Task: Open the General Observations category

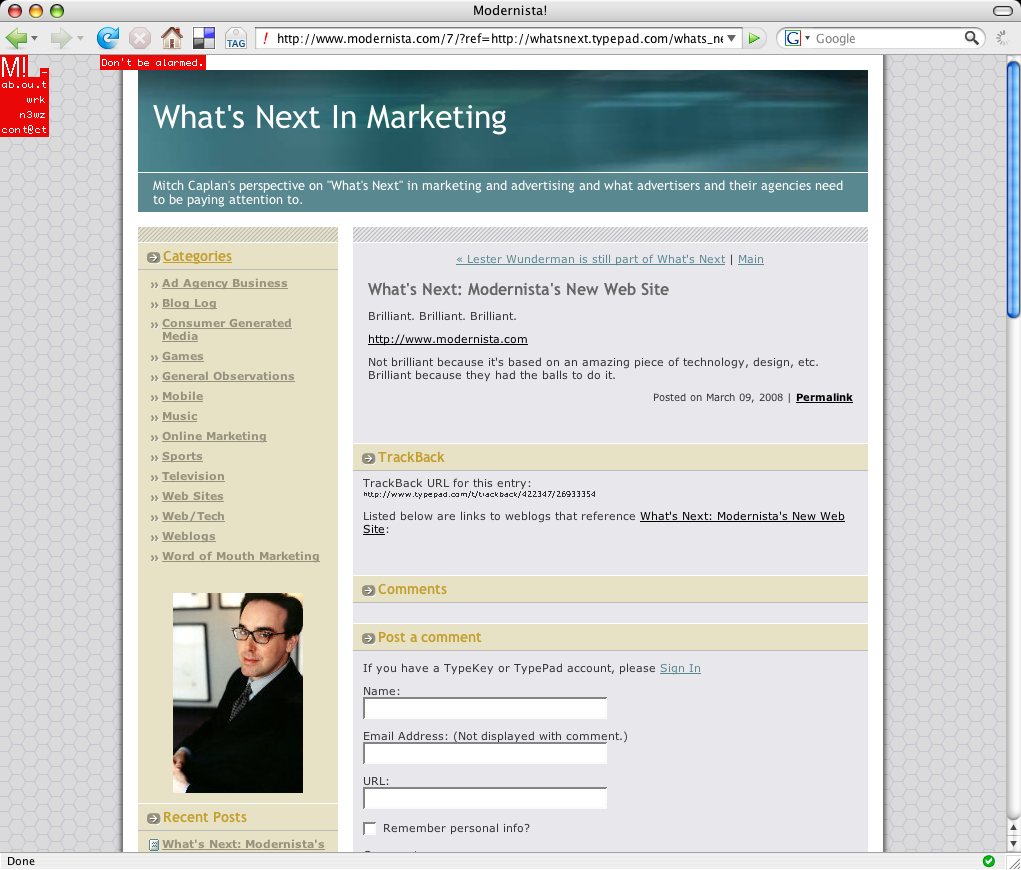Action: [228, 376]
